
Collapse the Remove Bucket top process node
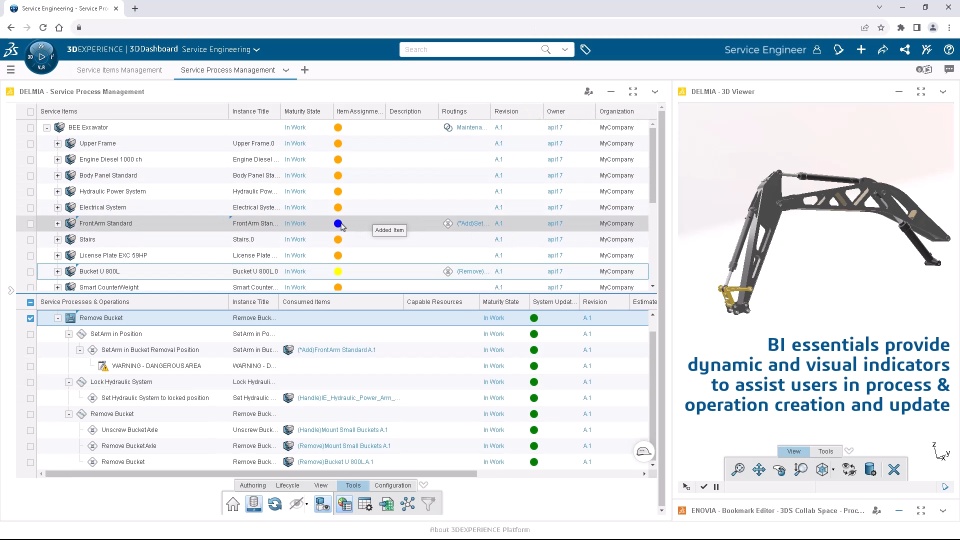58,318
